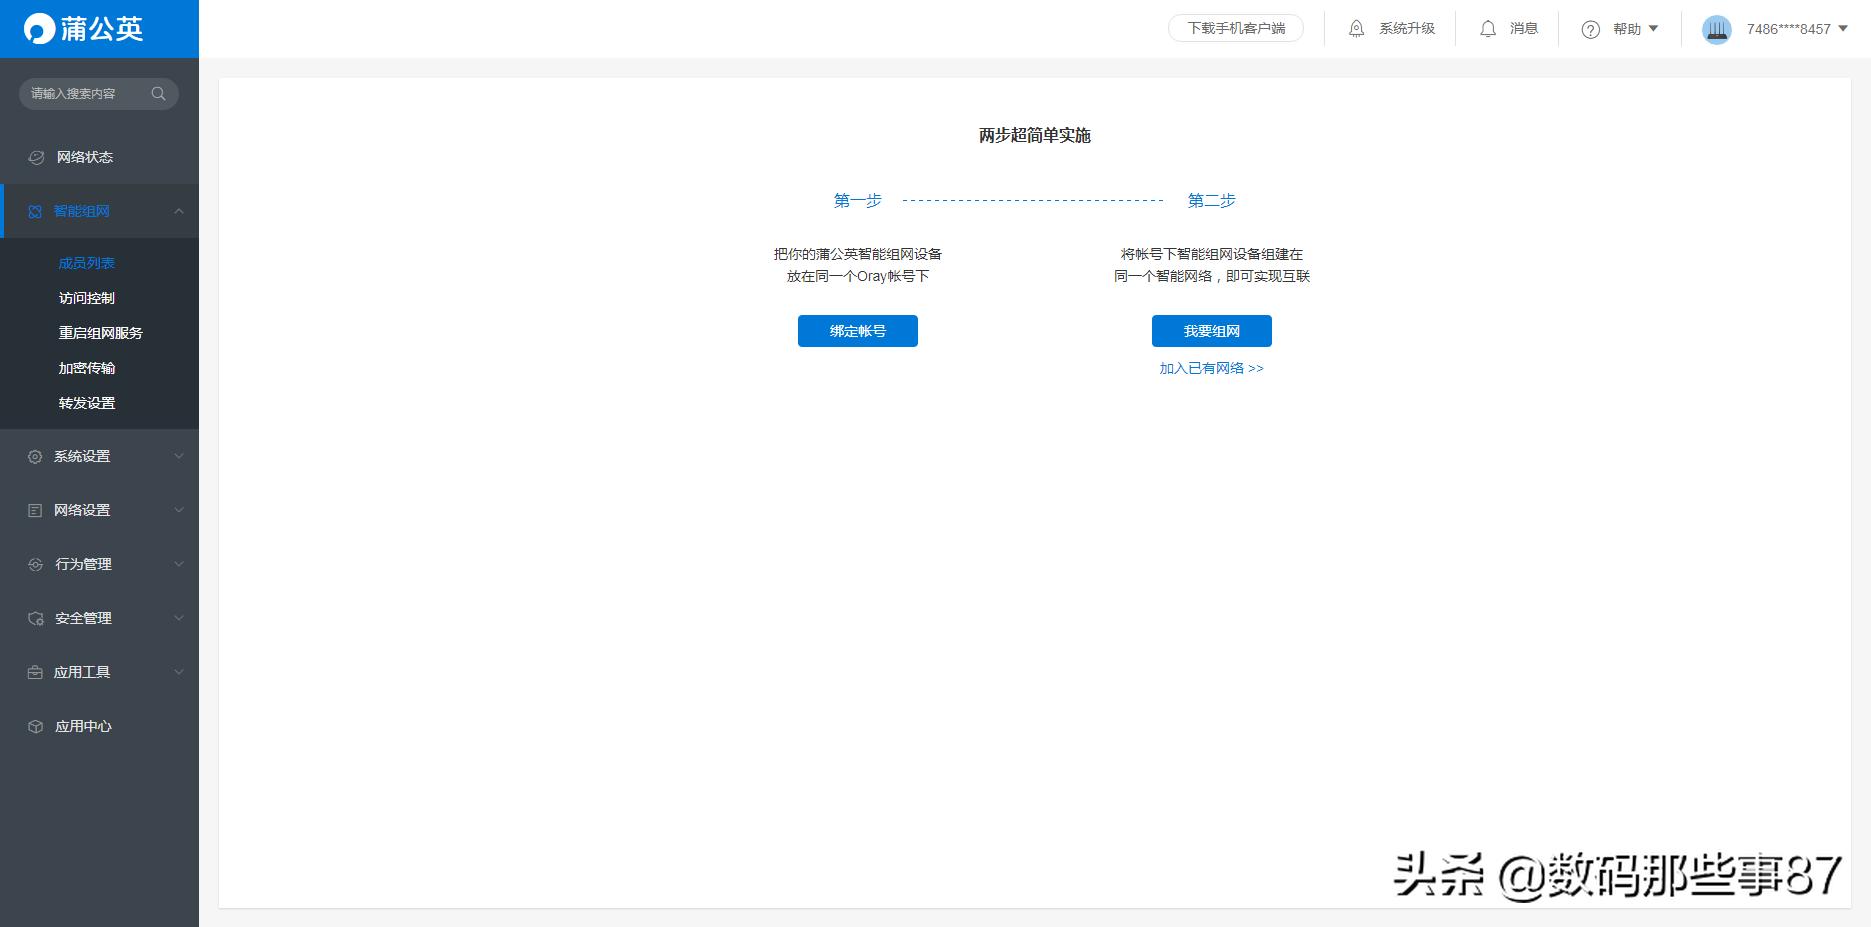Click the 系统设置 gear icon
The height and width of the screenshot is (927, 1871).
point(35,456)
